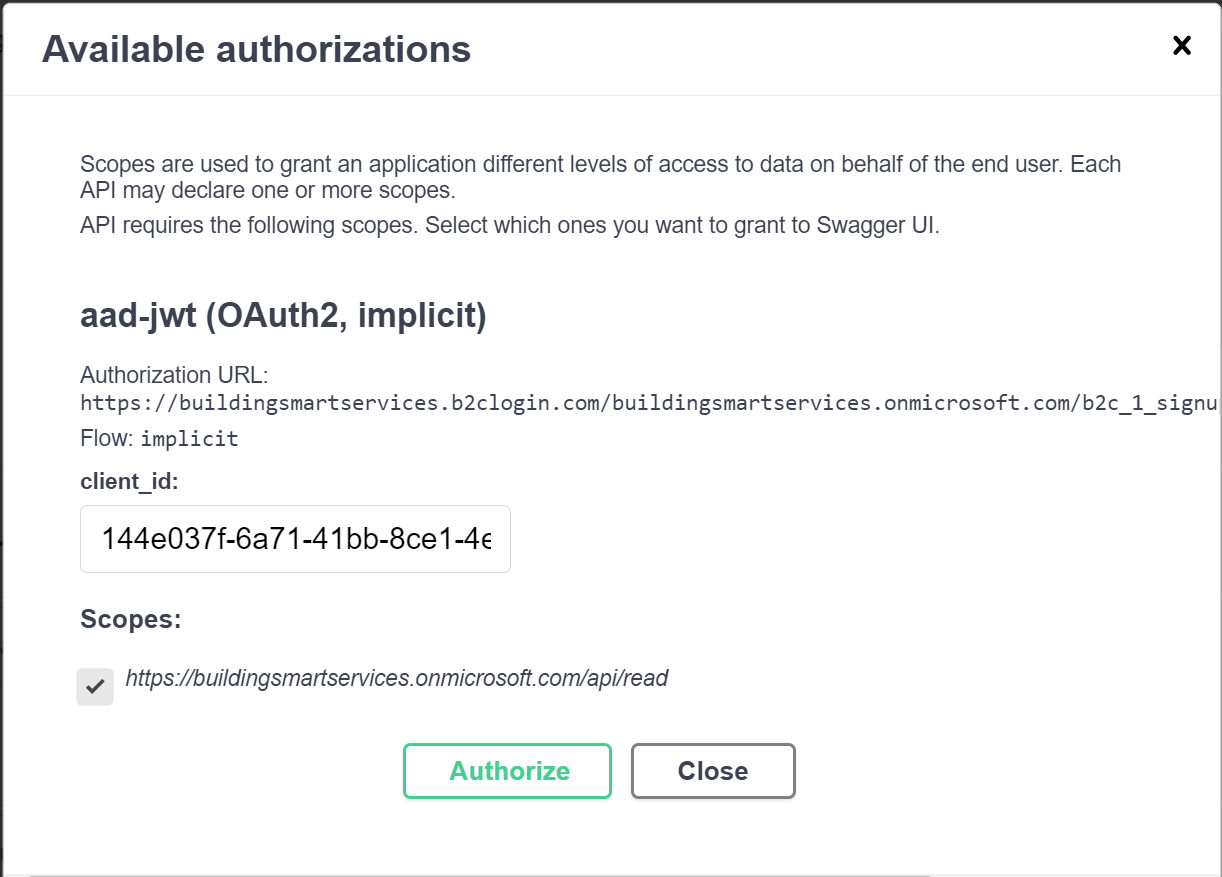Viewport: 1222px width, 877px height.
Task: Click the green Authorize action
Action: (x=507, y=771)
